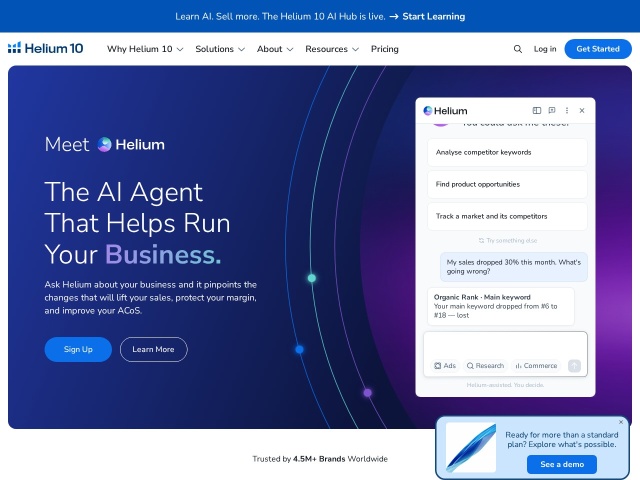This screenshot has width=640, height=480.
Task: Select the Ads chip in chat input
Action: (445, 366)
